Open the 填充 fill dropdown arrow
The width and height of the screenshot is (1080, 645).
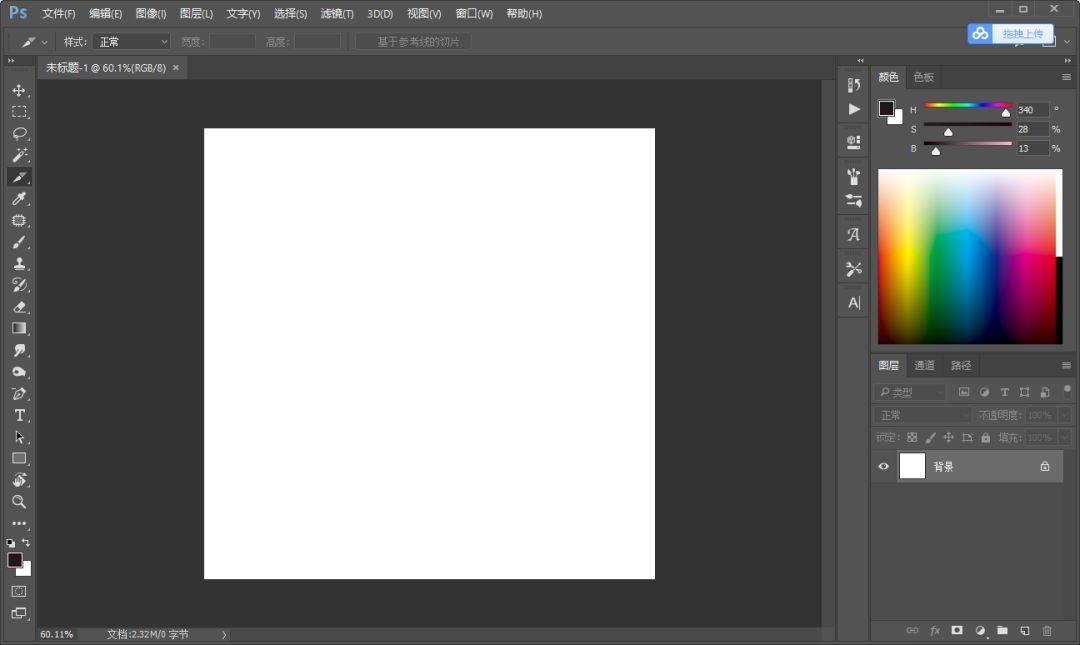(1065, 438)
